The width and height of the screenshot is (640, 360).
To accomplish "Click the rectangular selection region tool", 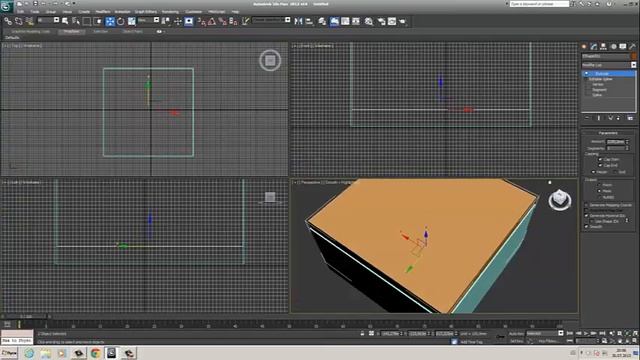I will [x=87, y=21].
